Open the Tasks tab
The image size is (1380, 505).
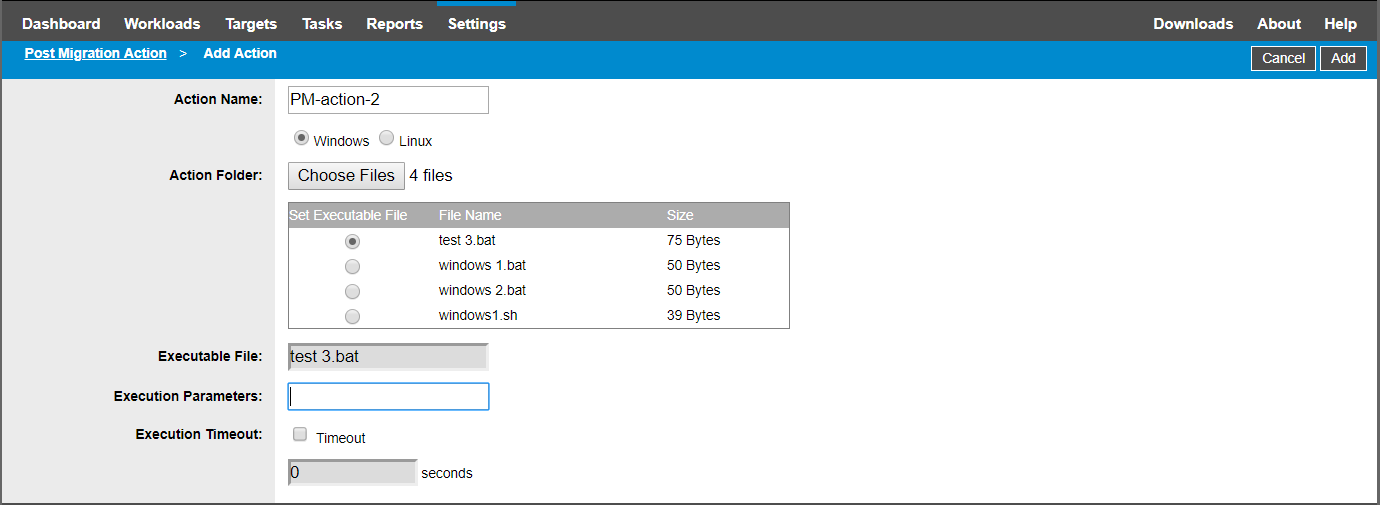321,24
